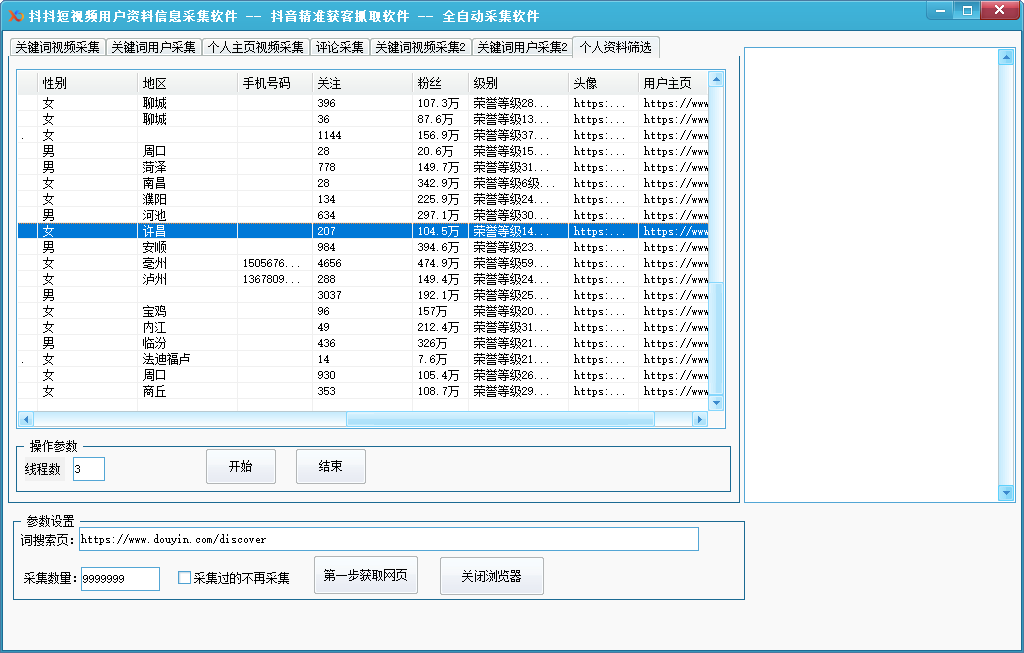Viewport: 1024px width, 653px height.
Task: Click right log panel scroll-up arrow
Action: click(1006, 57)
